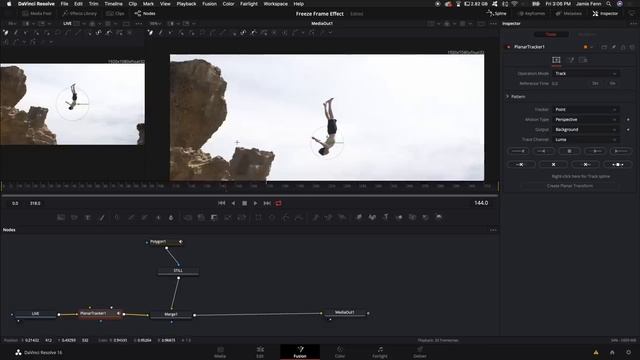Open the Output dropdown set to Background
This screenshot has width=640, height=360.
coord(585,129)
